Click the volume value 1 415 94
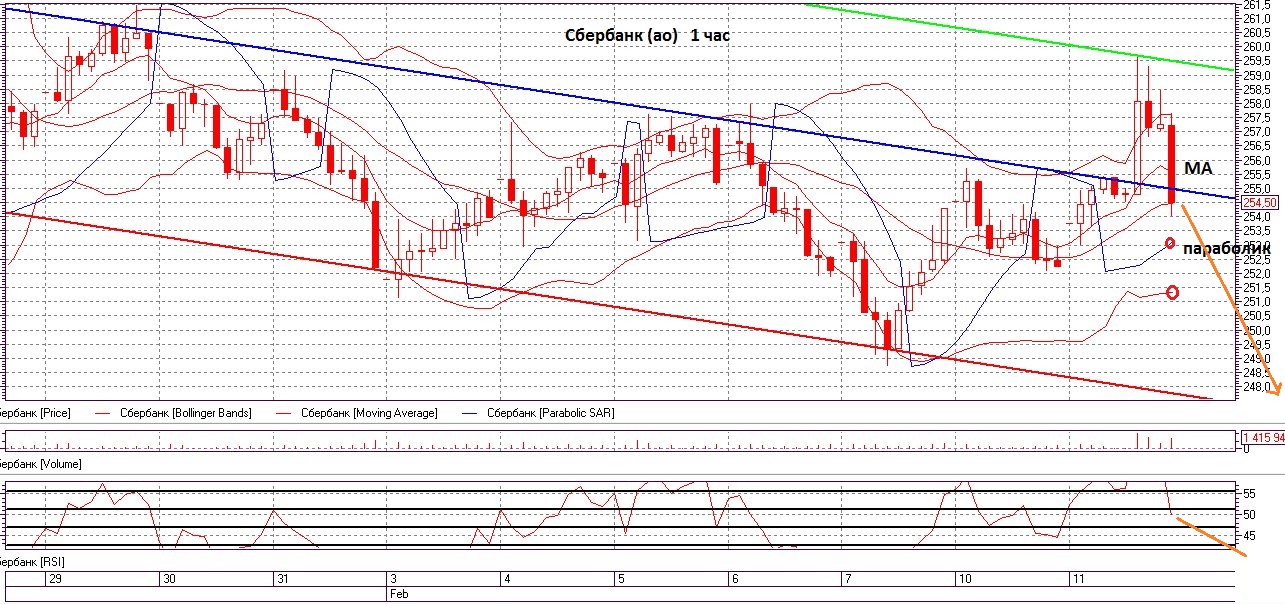This screenshot has height=604, width=1285. point(1261,437)
